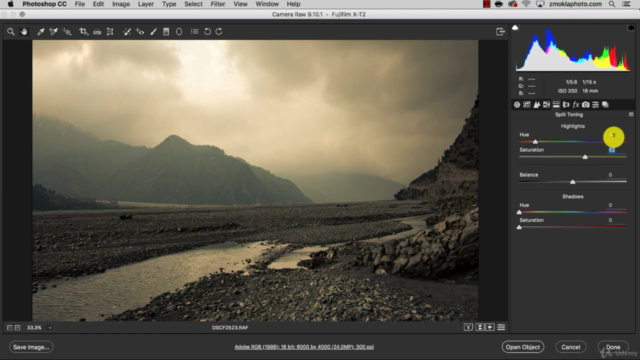Select the Targeted Adjustment tool
The image size is (640, 360).
67,31
